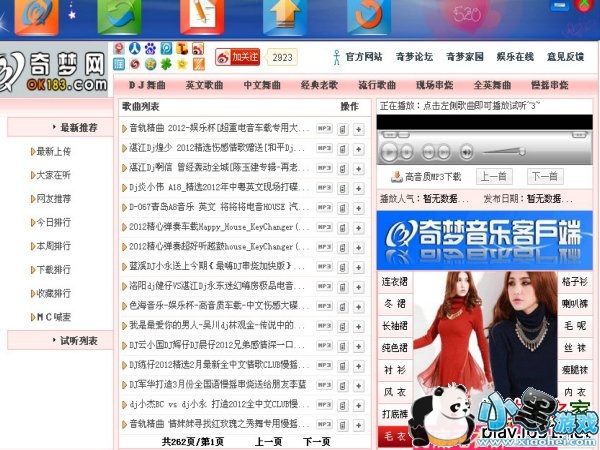Open the 娱乐在线 link
Viewport: 600px width, 450px height.
coord(515,57)
